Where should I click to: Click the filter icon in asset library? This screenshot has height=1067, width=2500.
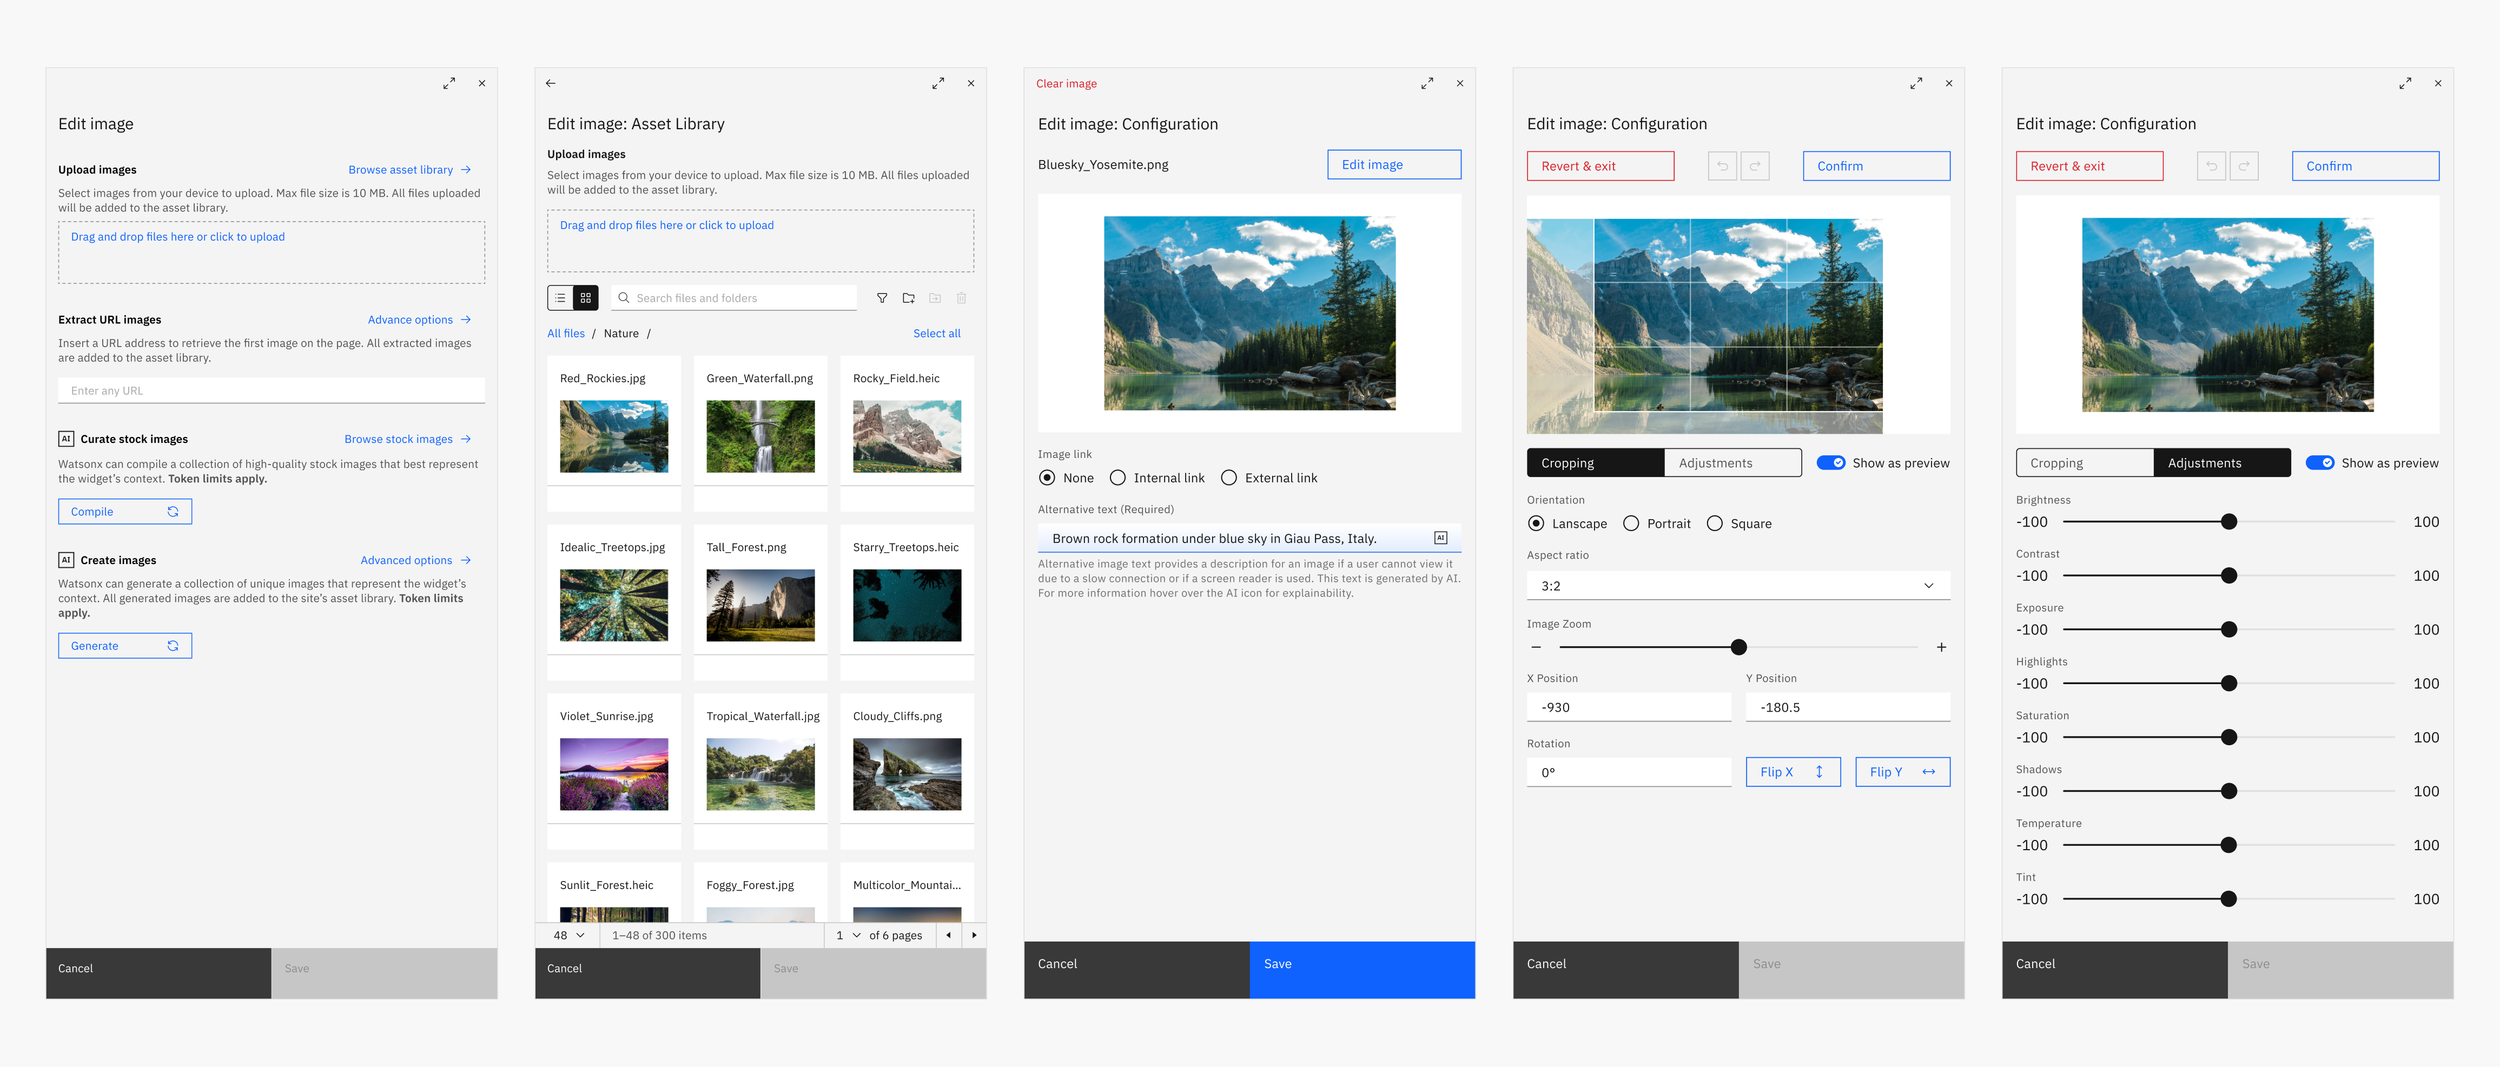tap(882, 298)
